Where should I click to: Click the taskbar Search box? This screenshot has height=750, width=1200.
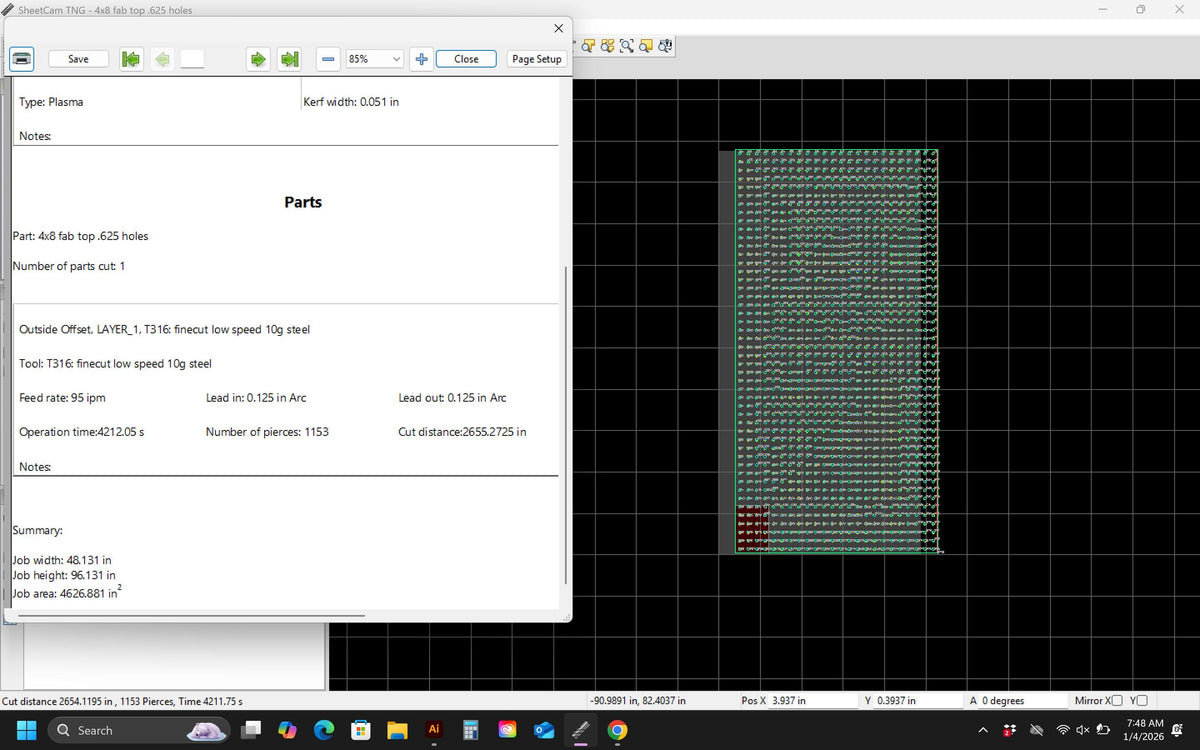pyautogui.click(x=140, y=730)
